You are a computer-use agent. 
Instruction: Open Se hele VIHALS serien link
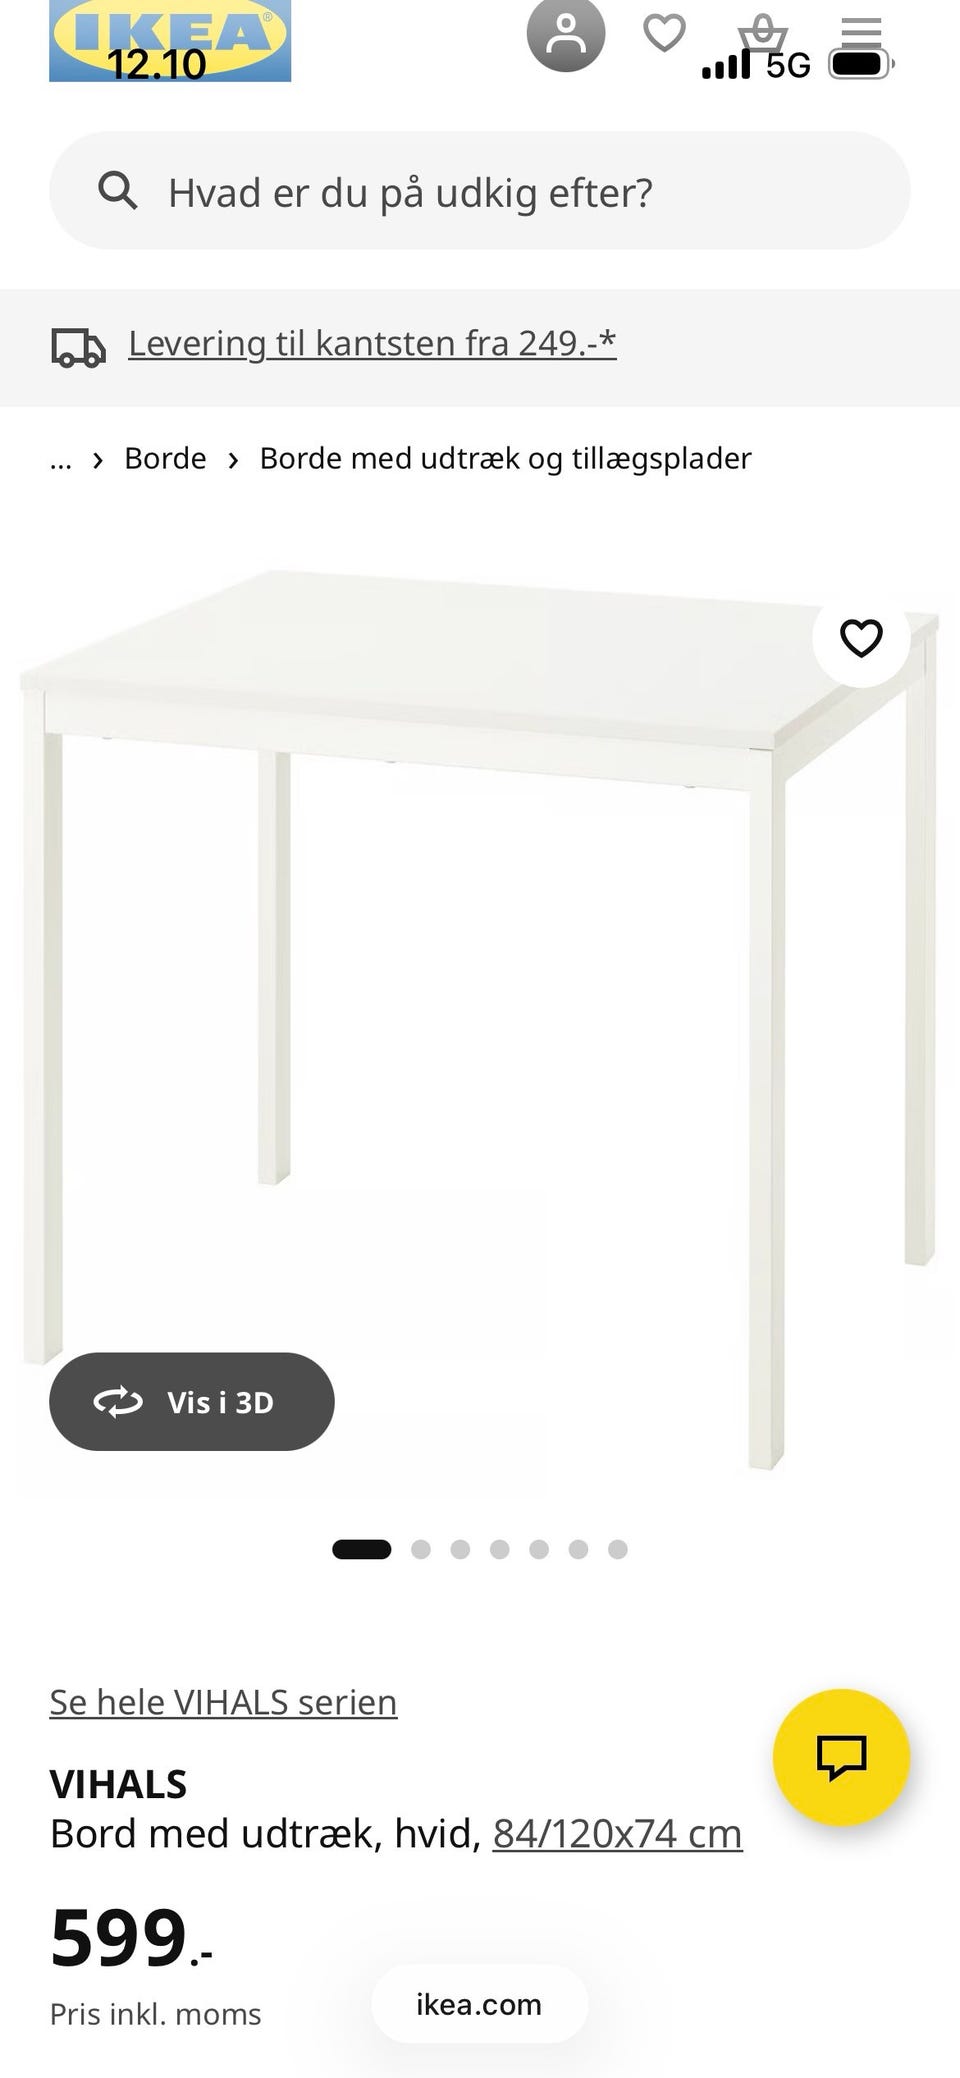[223, 1702]
